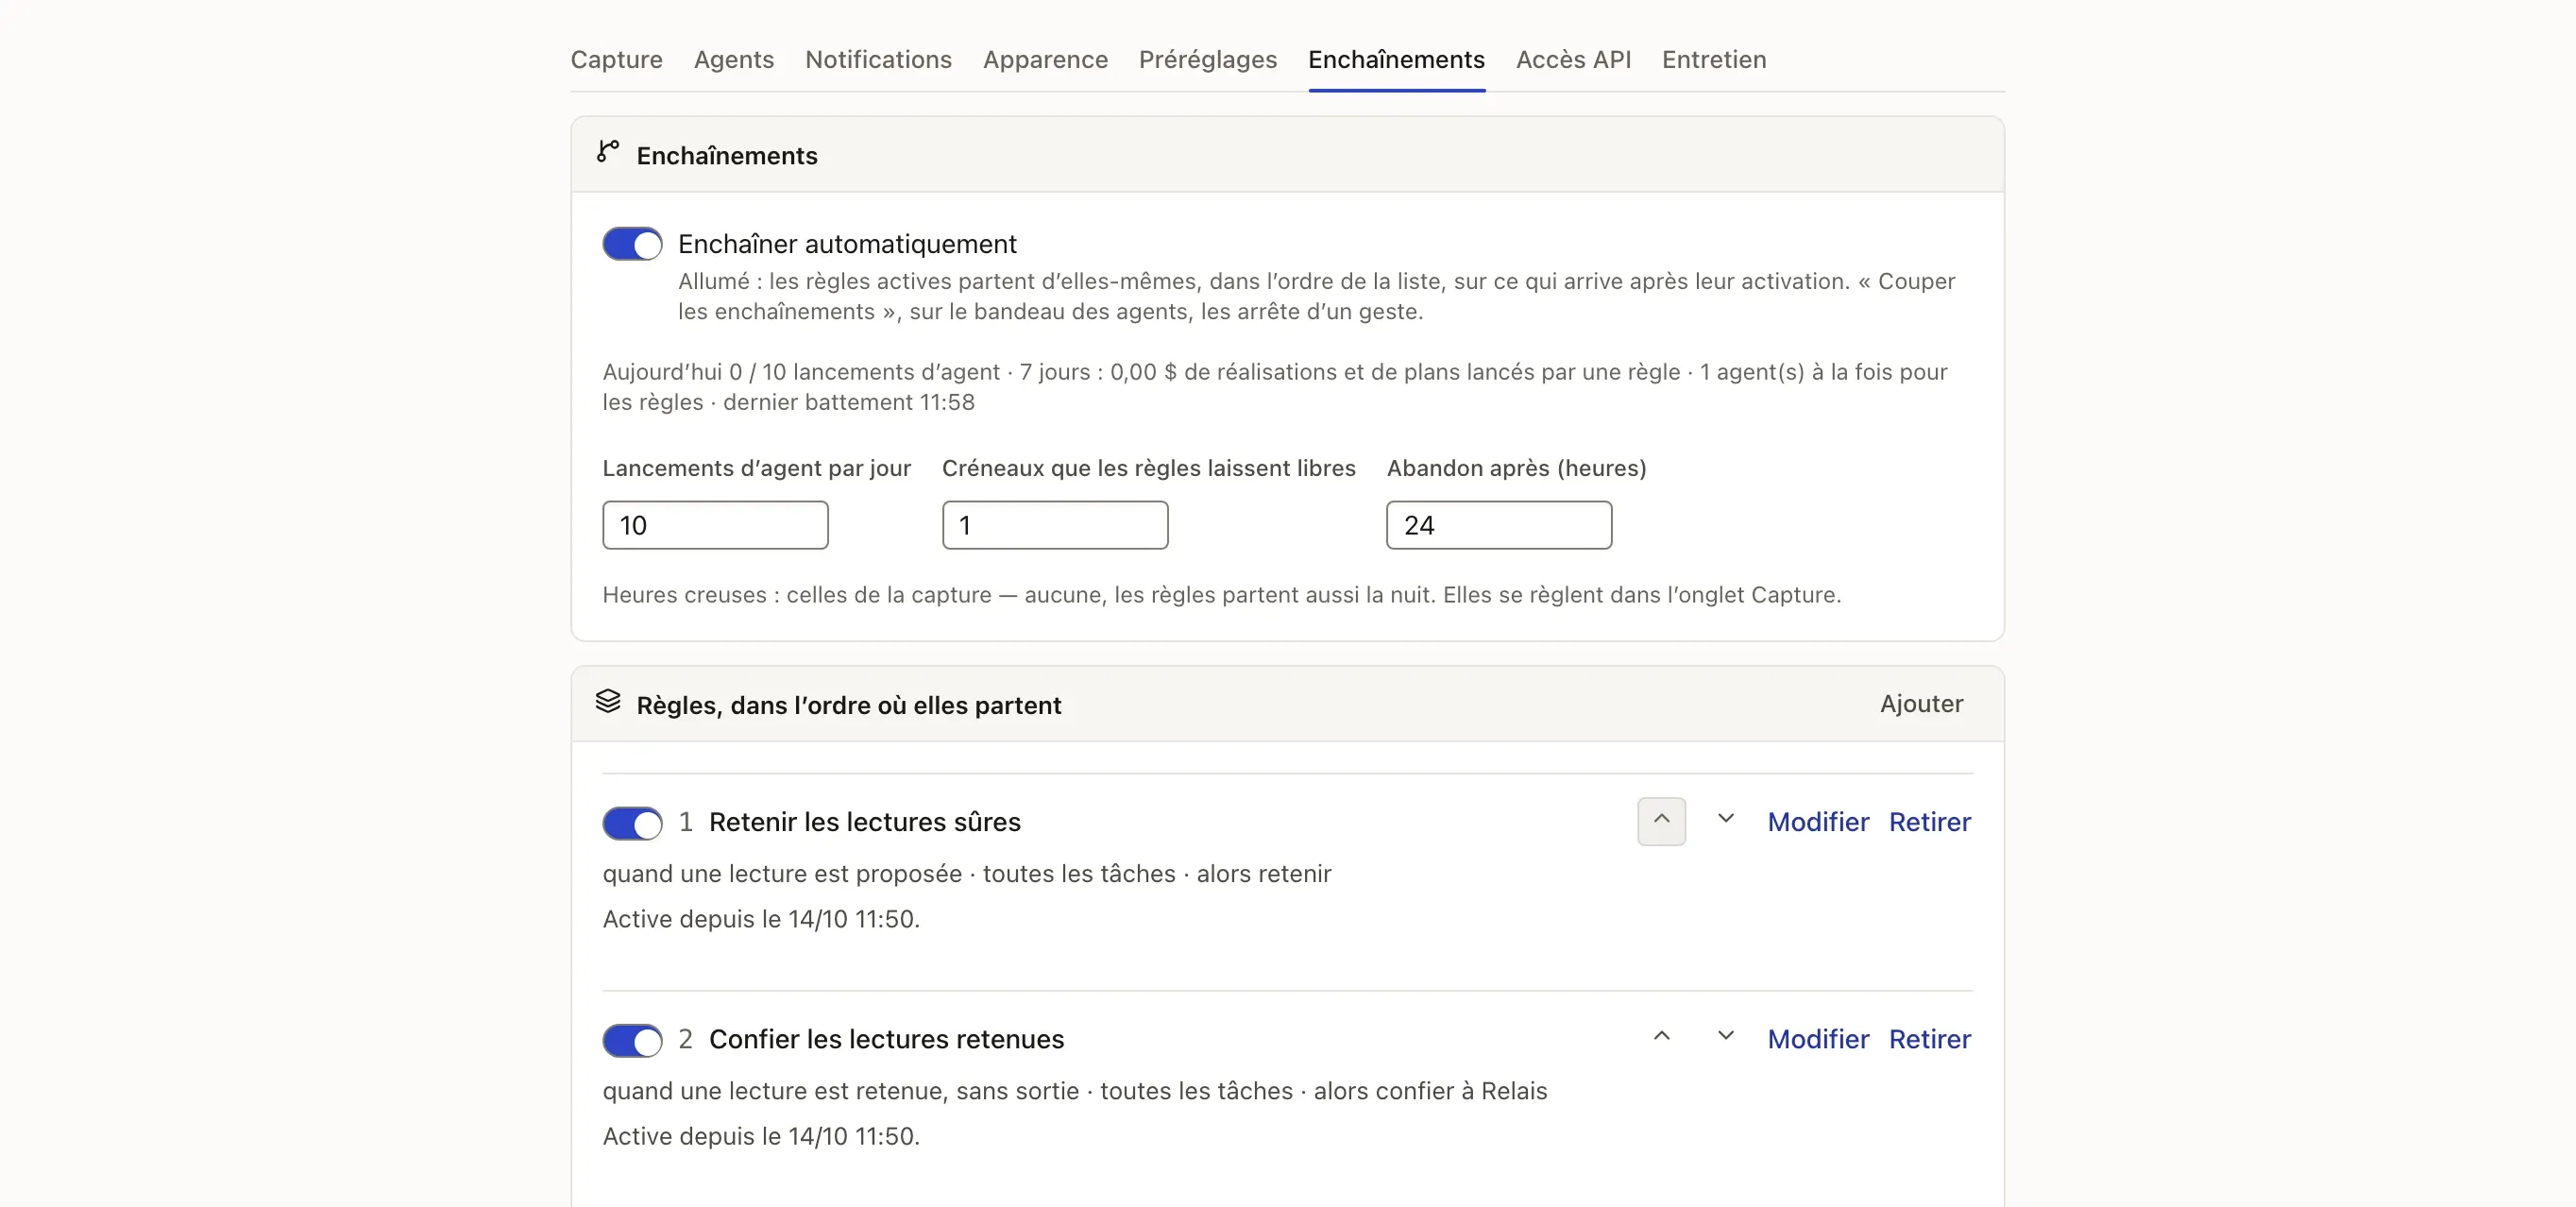This screenshot has height=1207, width=2576.
Task: Click the branch icon beside Enchaînements heading
Action: (608, 152)
